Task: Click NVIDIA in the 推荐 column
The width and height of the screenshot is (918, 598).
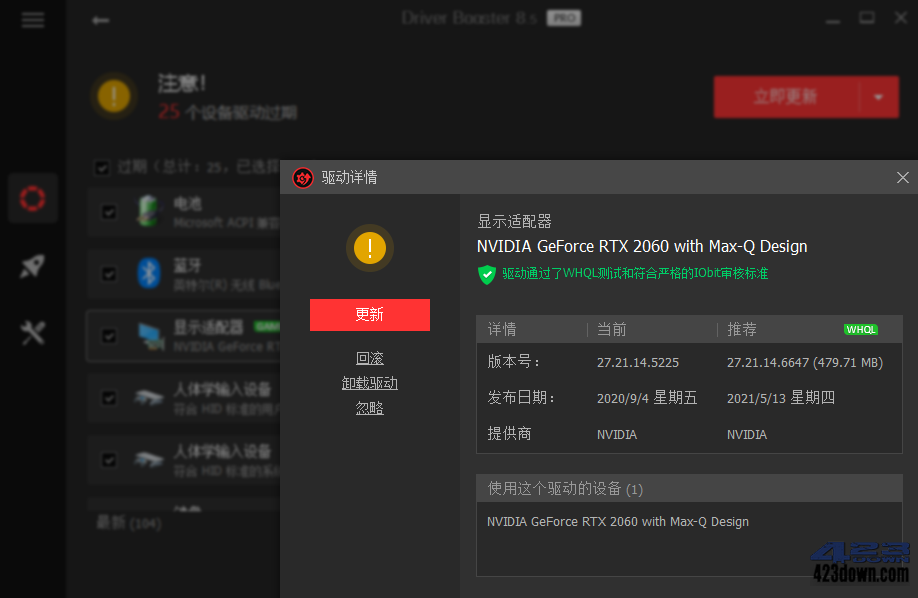Action: click(x=747, y=435)
